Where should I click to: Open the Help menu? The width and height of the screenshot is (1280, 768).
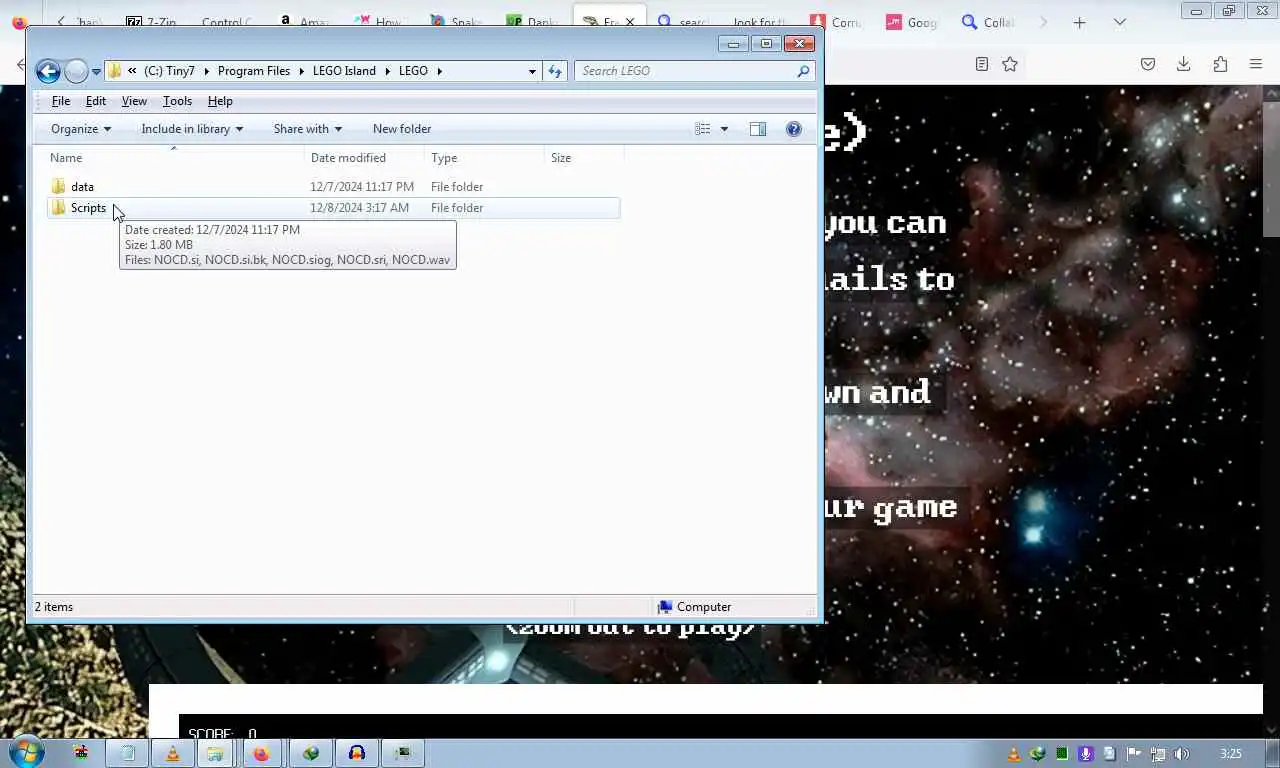point(220,101)
